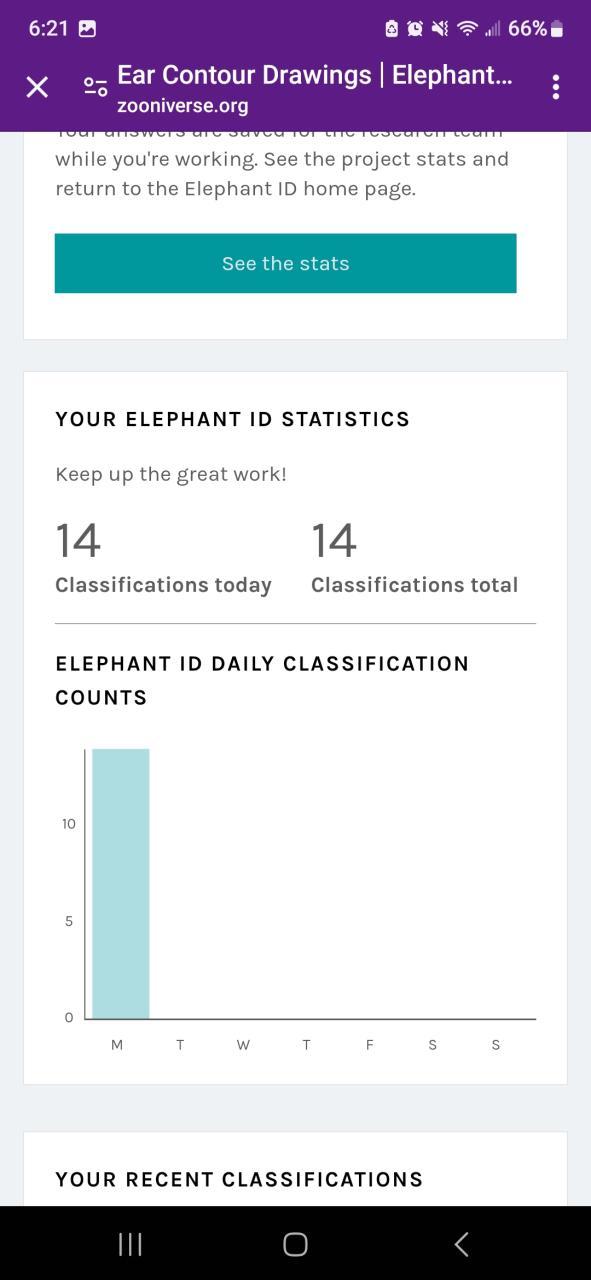Tap the Wi-Fi icon in status bar
Screen dimensions: 591x1280
pyautogui.click(x=467, y=29)
